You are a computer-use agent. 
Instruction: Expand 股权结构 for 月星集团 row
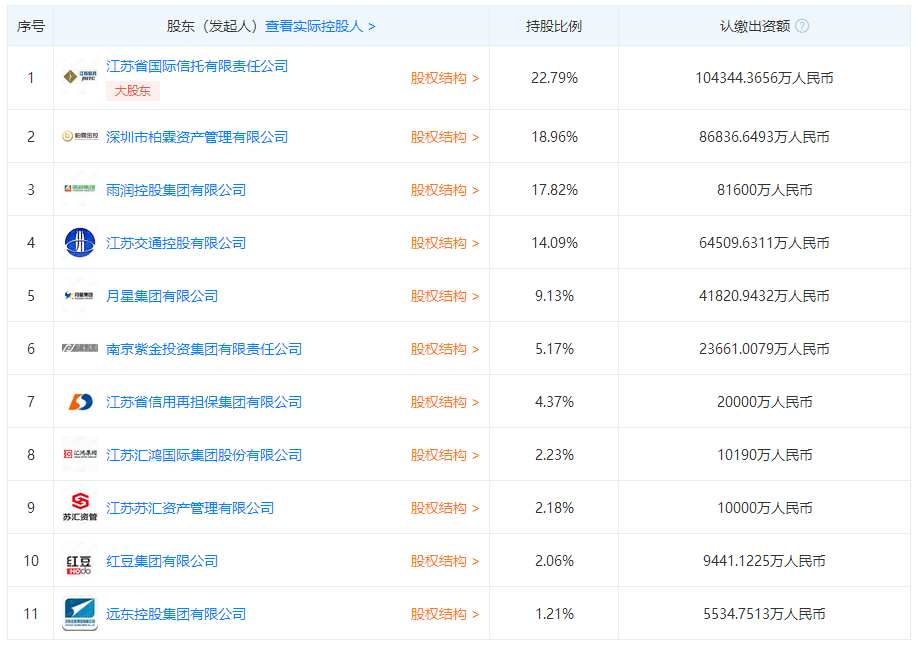click(445, 296)
